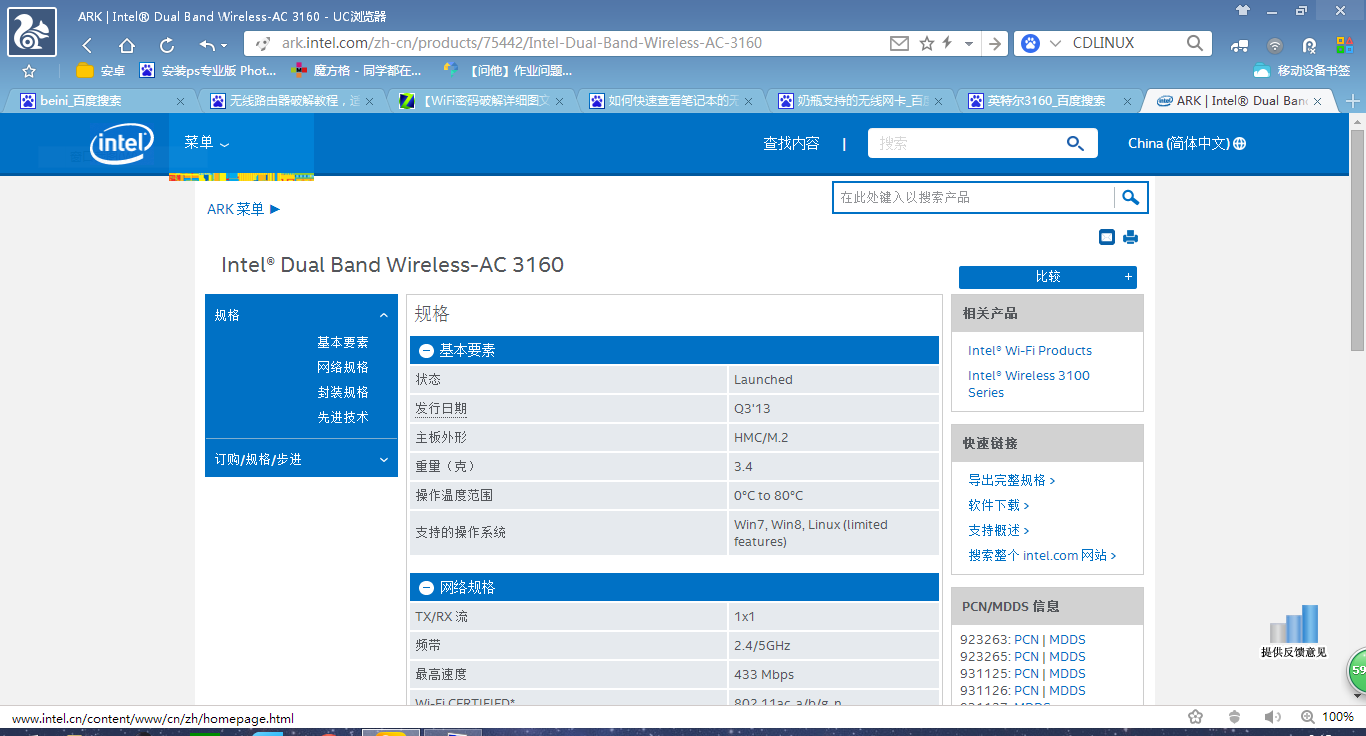Expand the 订购/规格/步进 sidebar section

coord(384,460)
